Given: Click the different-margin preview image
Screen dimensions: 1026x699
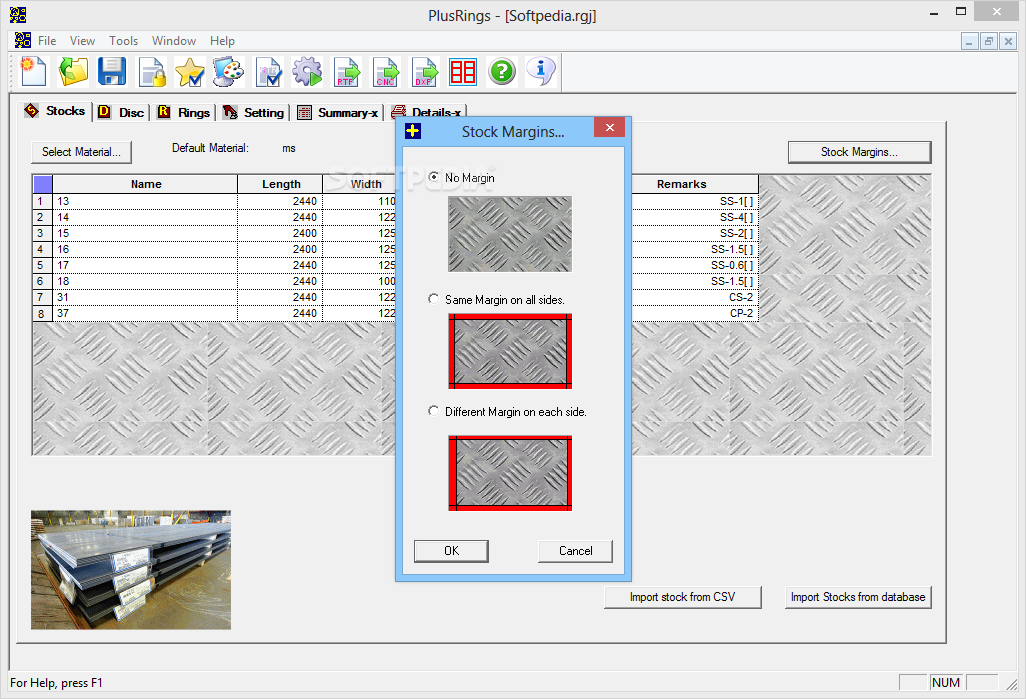Looking at the screenshot, I should (510, 473).
